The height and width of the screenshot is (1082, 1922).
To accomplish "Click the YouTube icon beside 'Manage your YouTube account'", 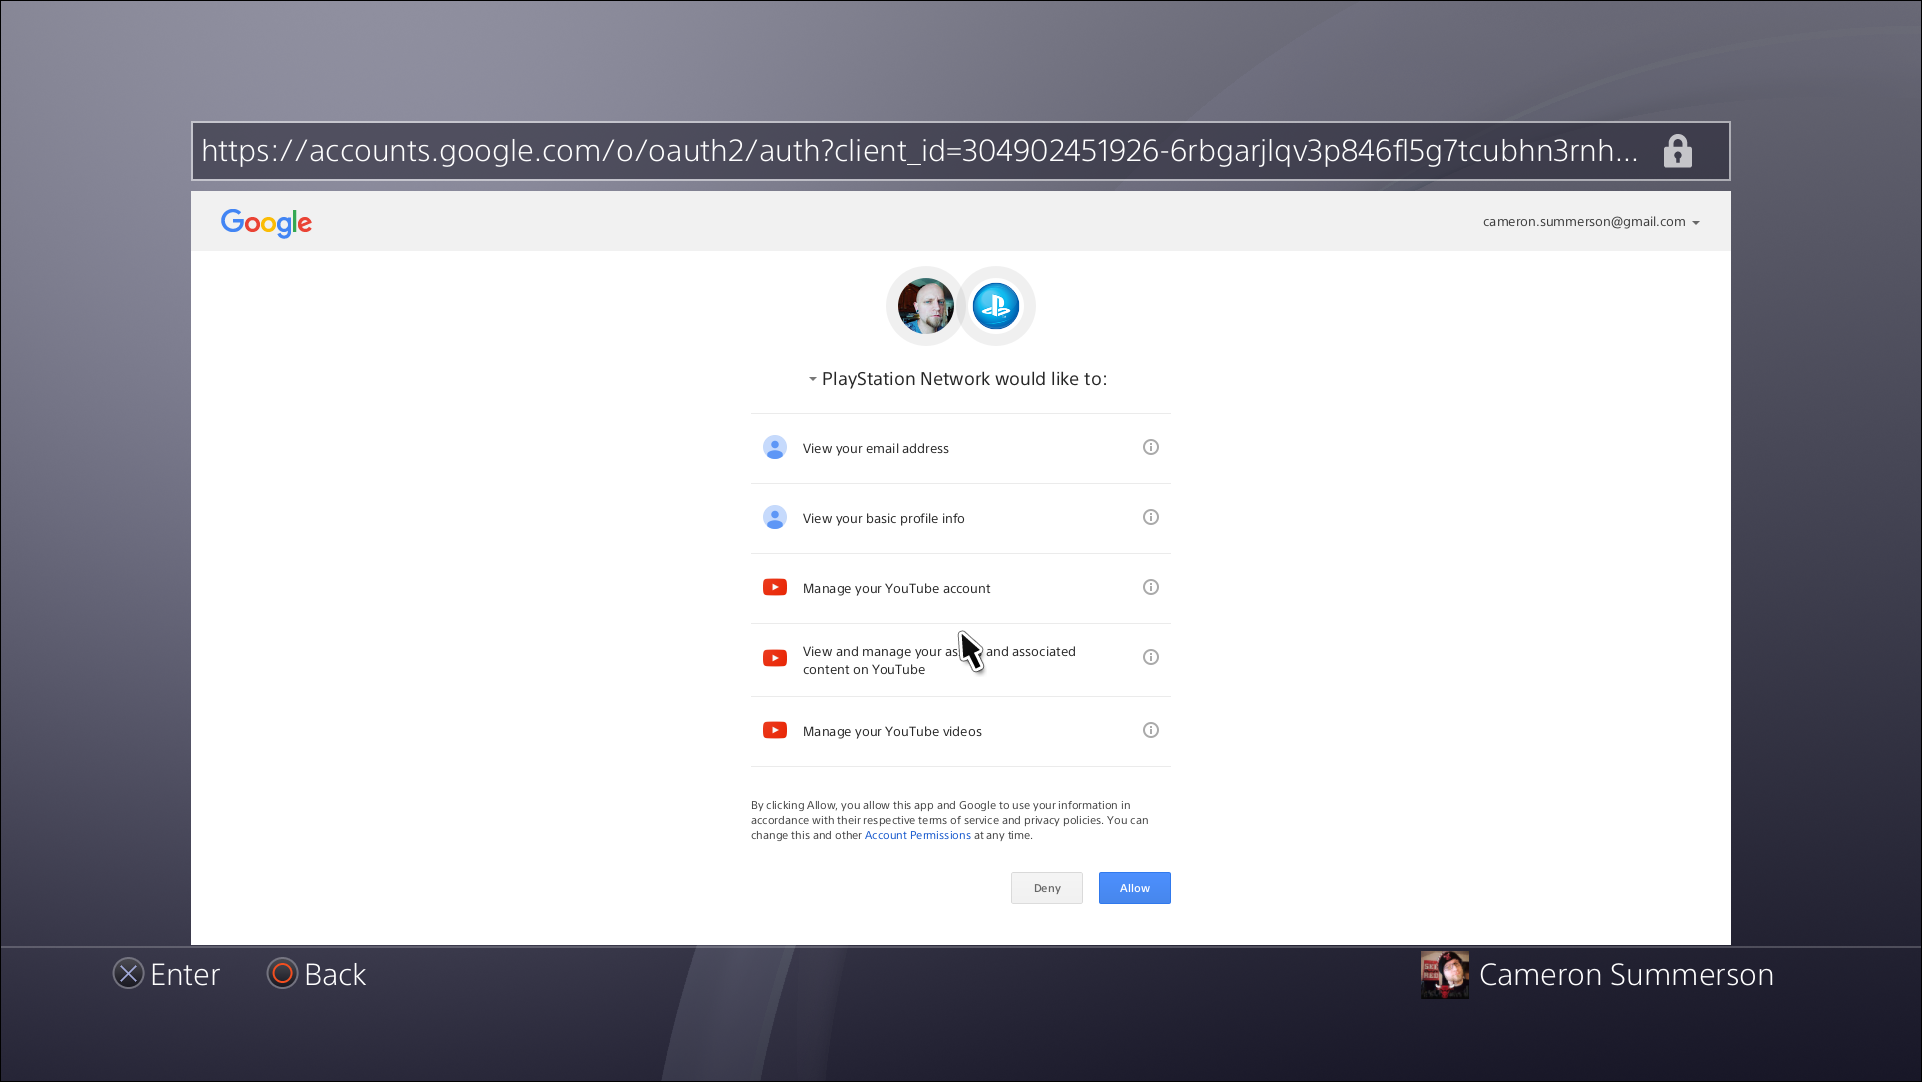I will click(x=774, y=587).
